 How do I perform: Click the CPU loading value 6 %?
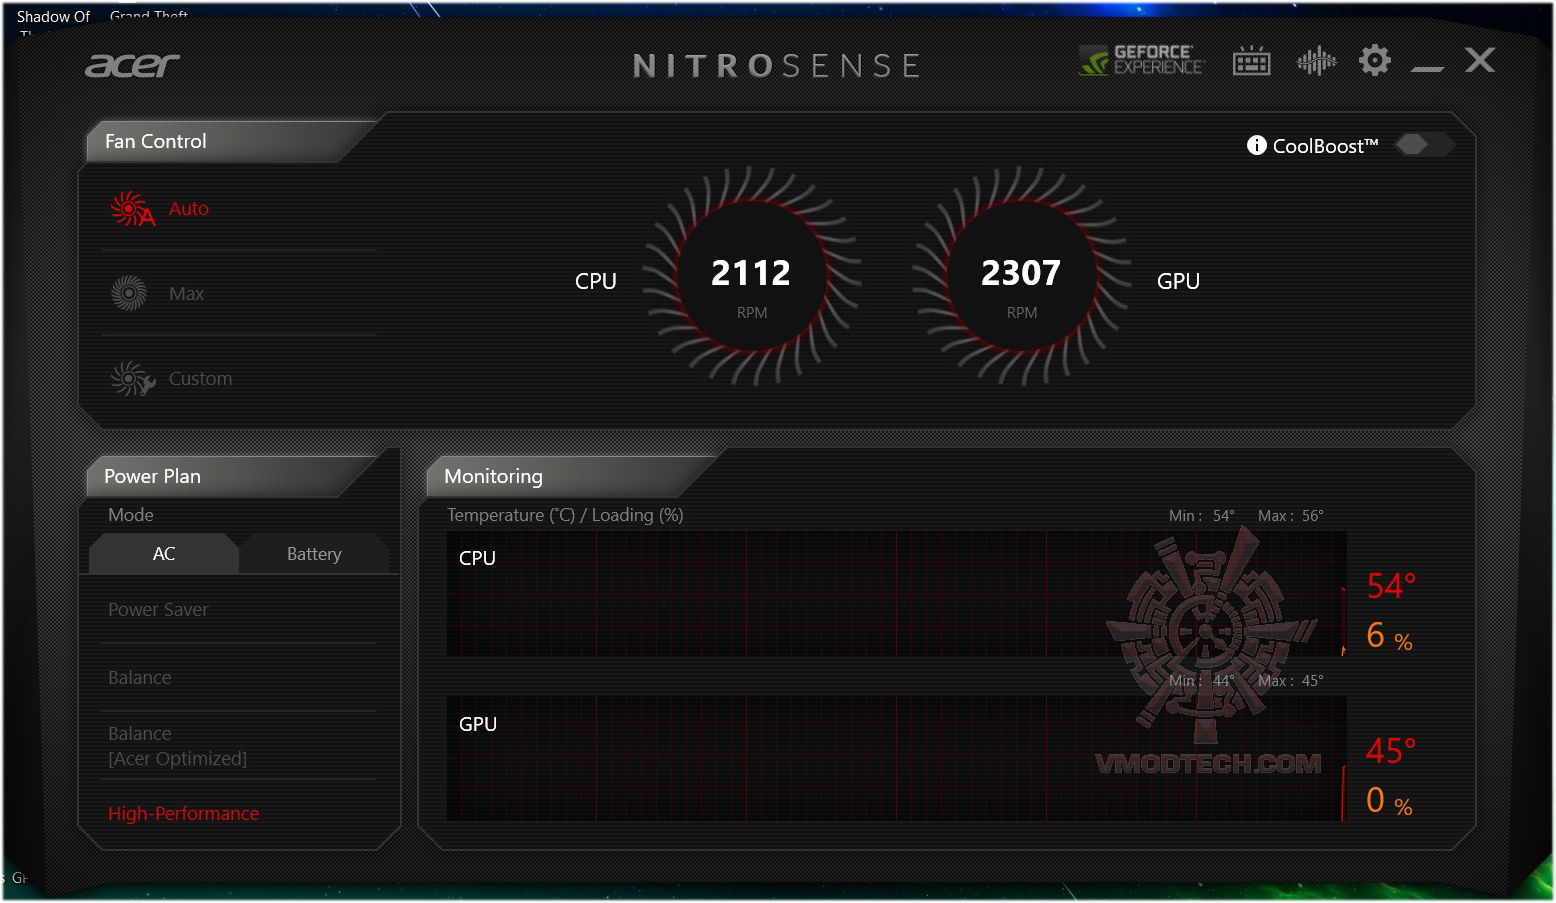point(1389,636)
